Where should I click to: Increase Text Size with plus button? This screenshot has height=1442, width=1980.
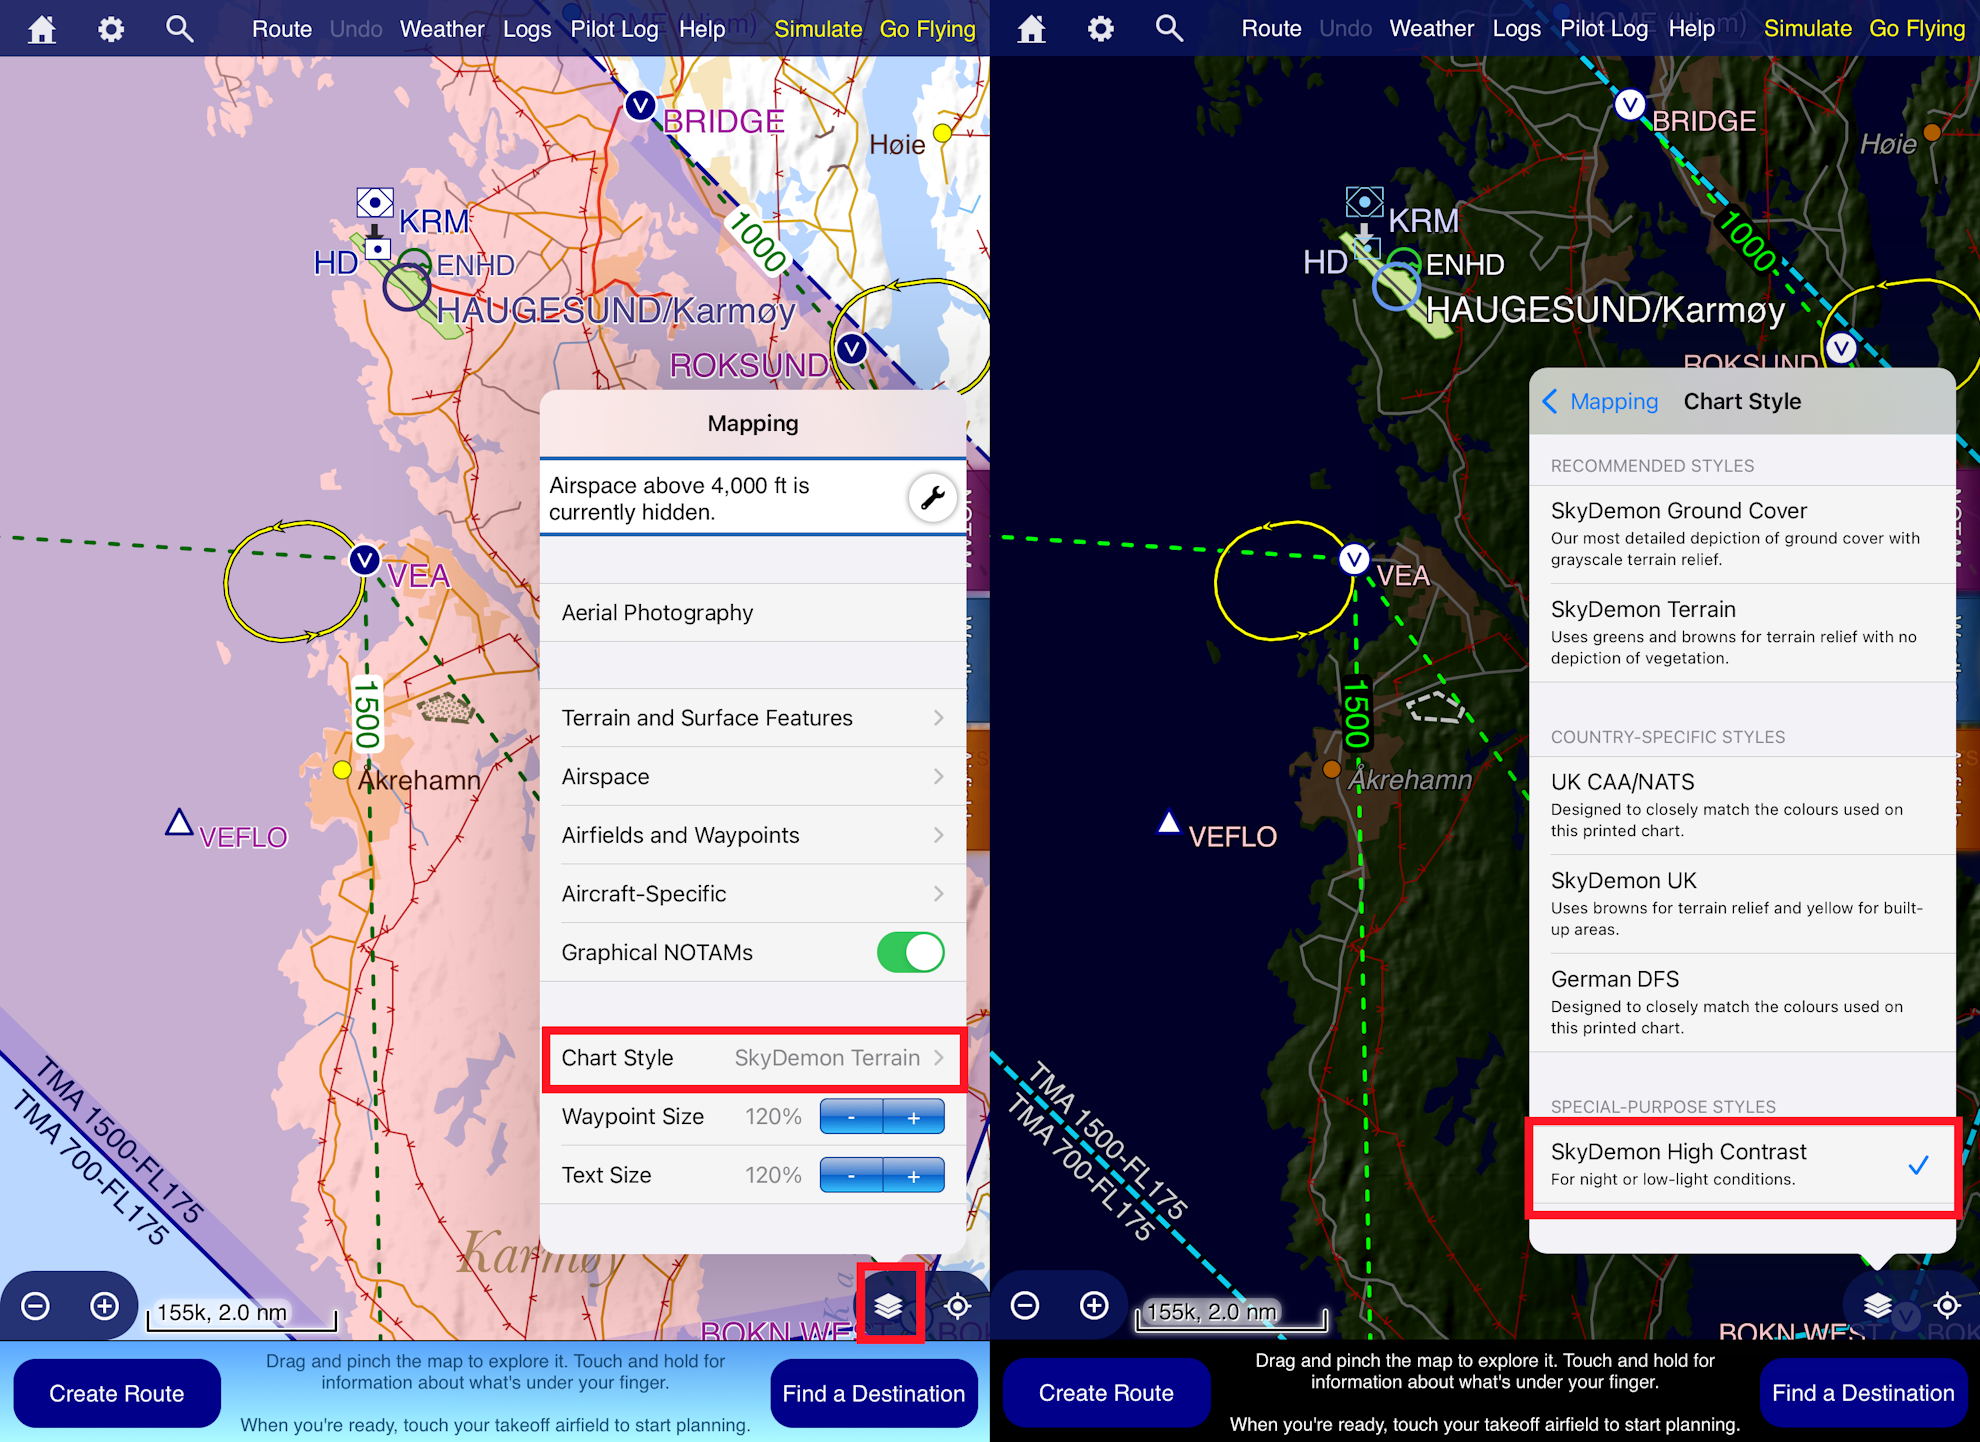[914, 1176]
